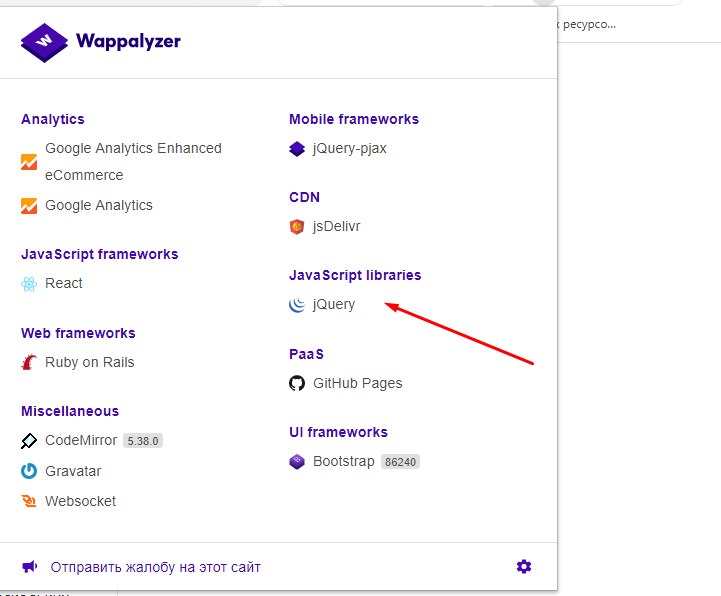Click the Wappalyzer logo icon

44,42
